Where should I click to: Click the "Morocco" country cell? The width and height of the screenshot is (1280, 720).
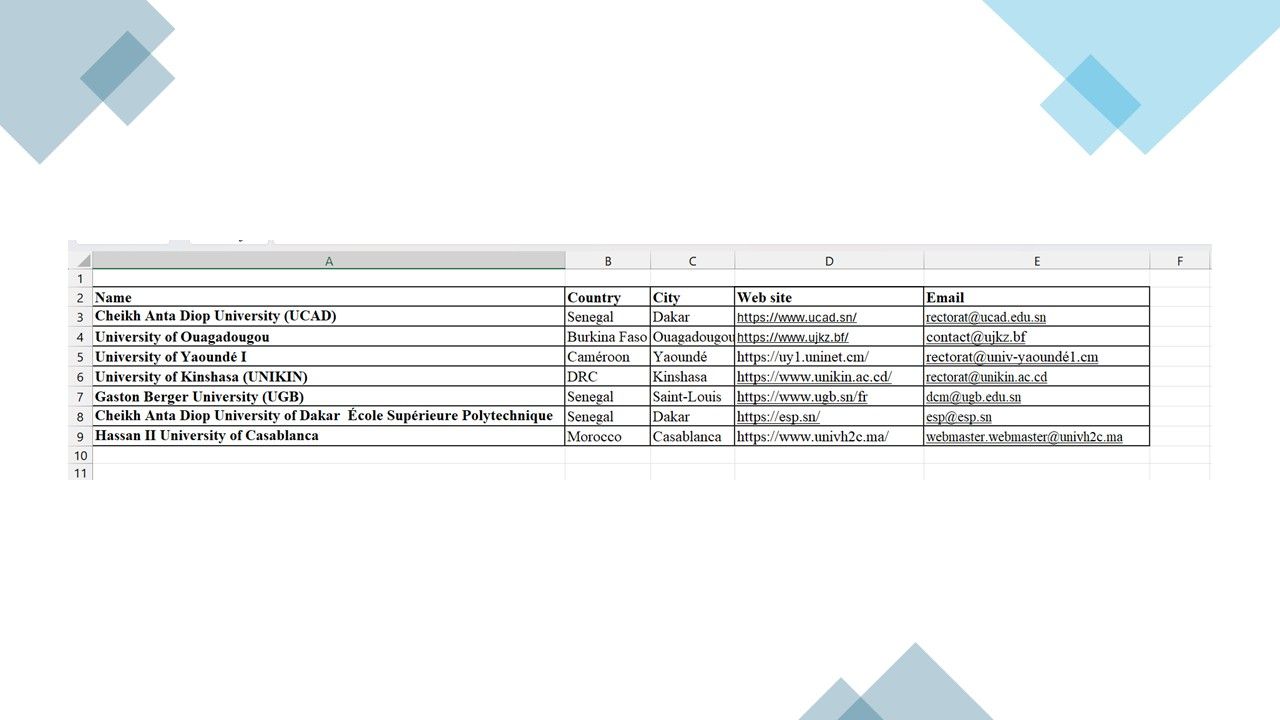(608, 436)
